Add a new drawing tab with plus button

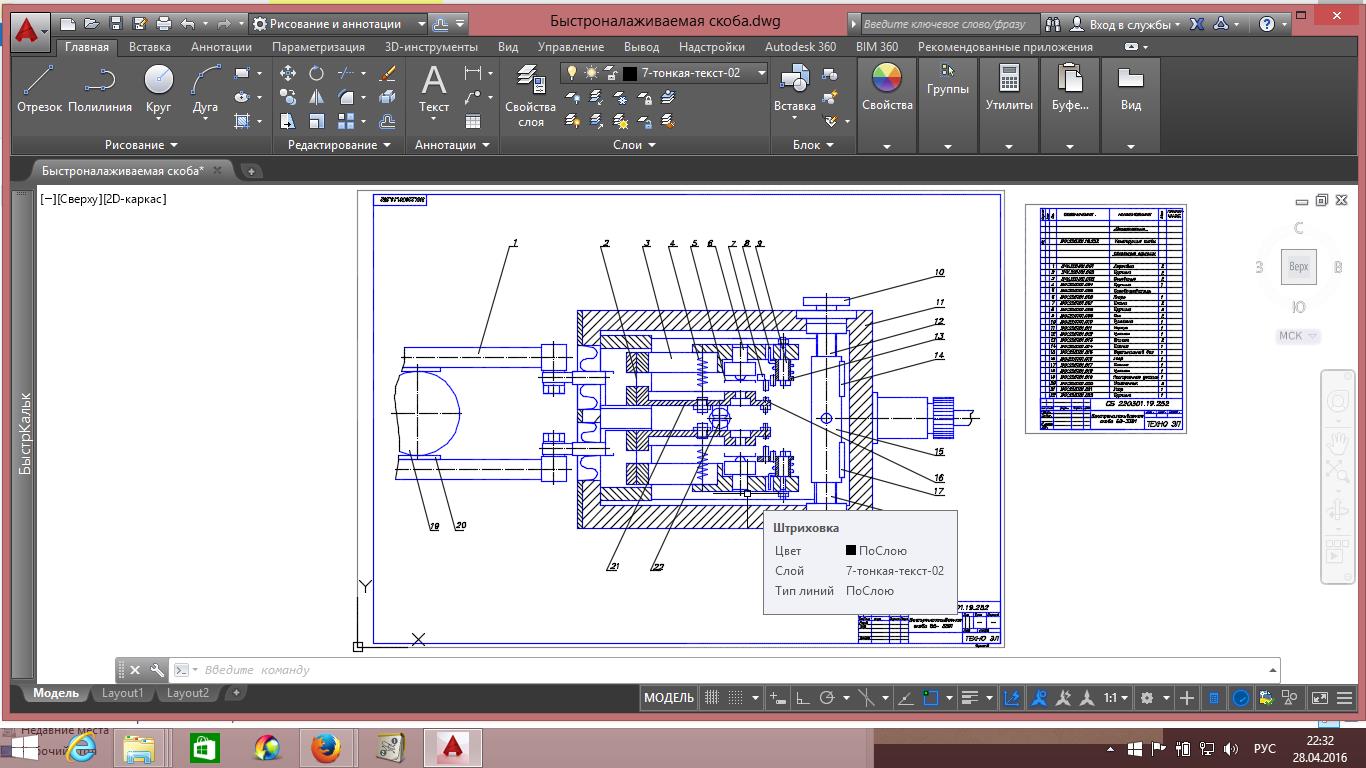pyautogui.click(x=251, y=171)
